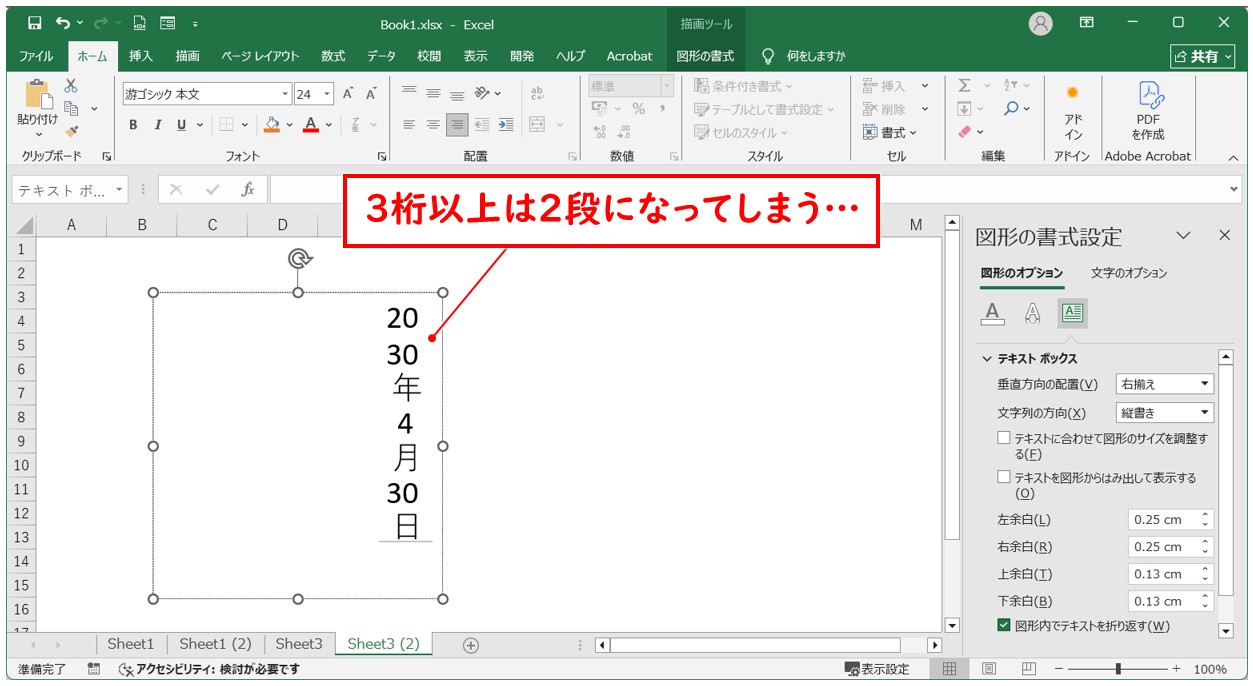Increase top margin with stepper arrow
The image size is (1253, 686).
click(x=1205, y=570)
